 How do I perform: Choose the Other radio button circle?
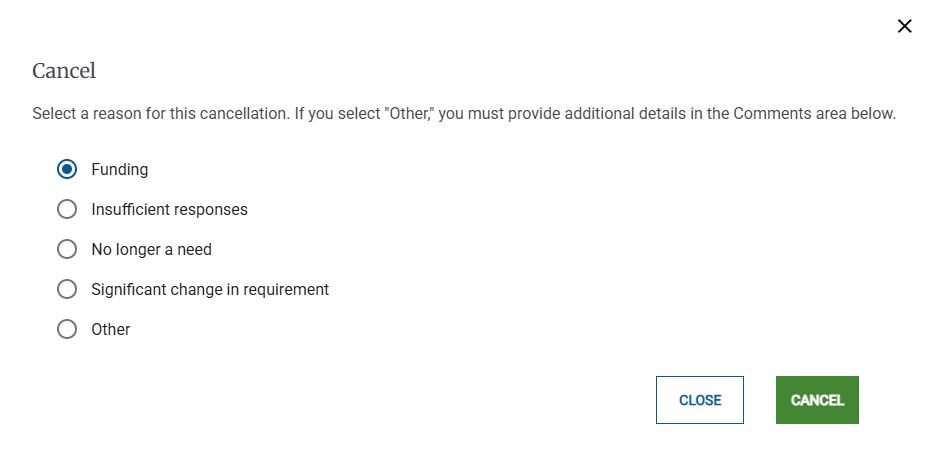click(x=67, y=330)
